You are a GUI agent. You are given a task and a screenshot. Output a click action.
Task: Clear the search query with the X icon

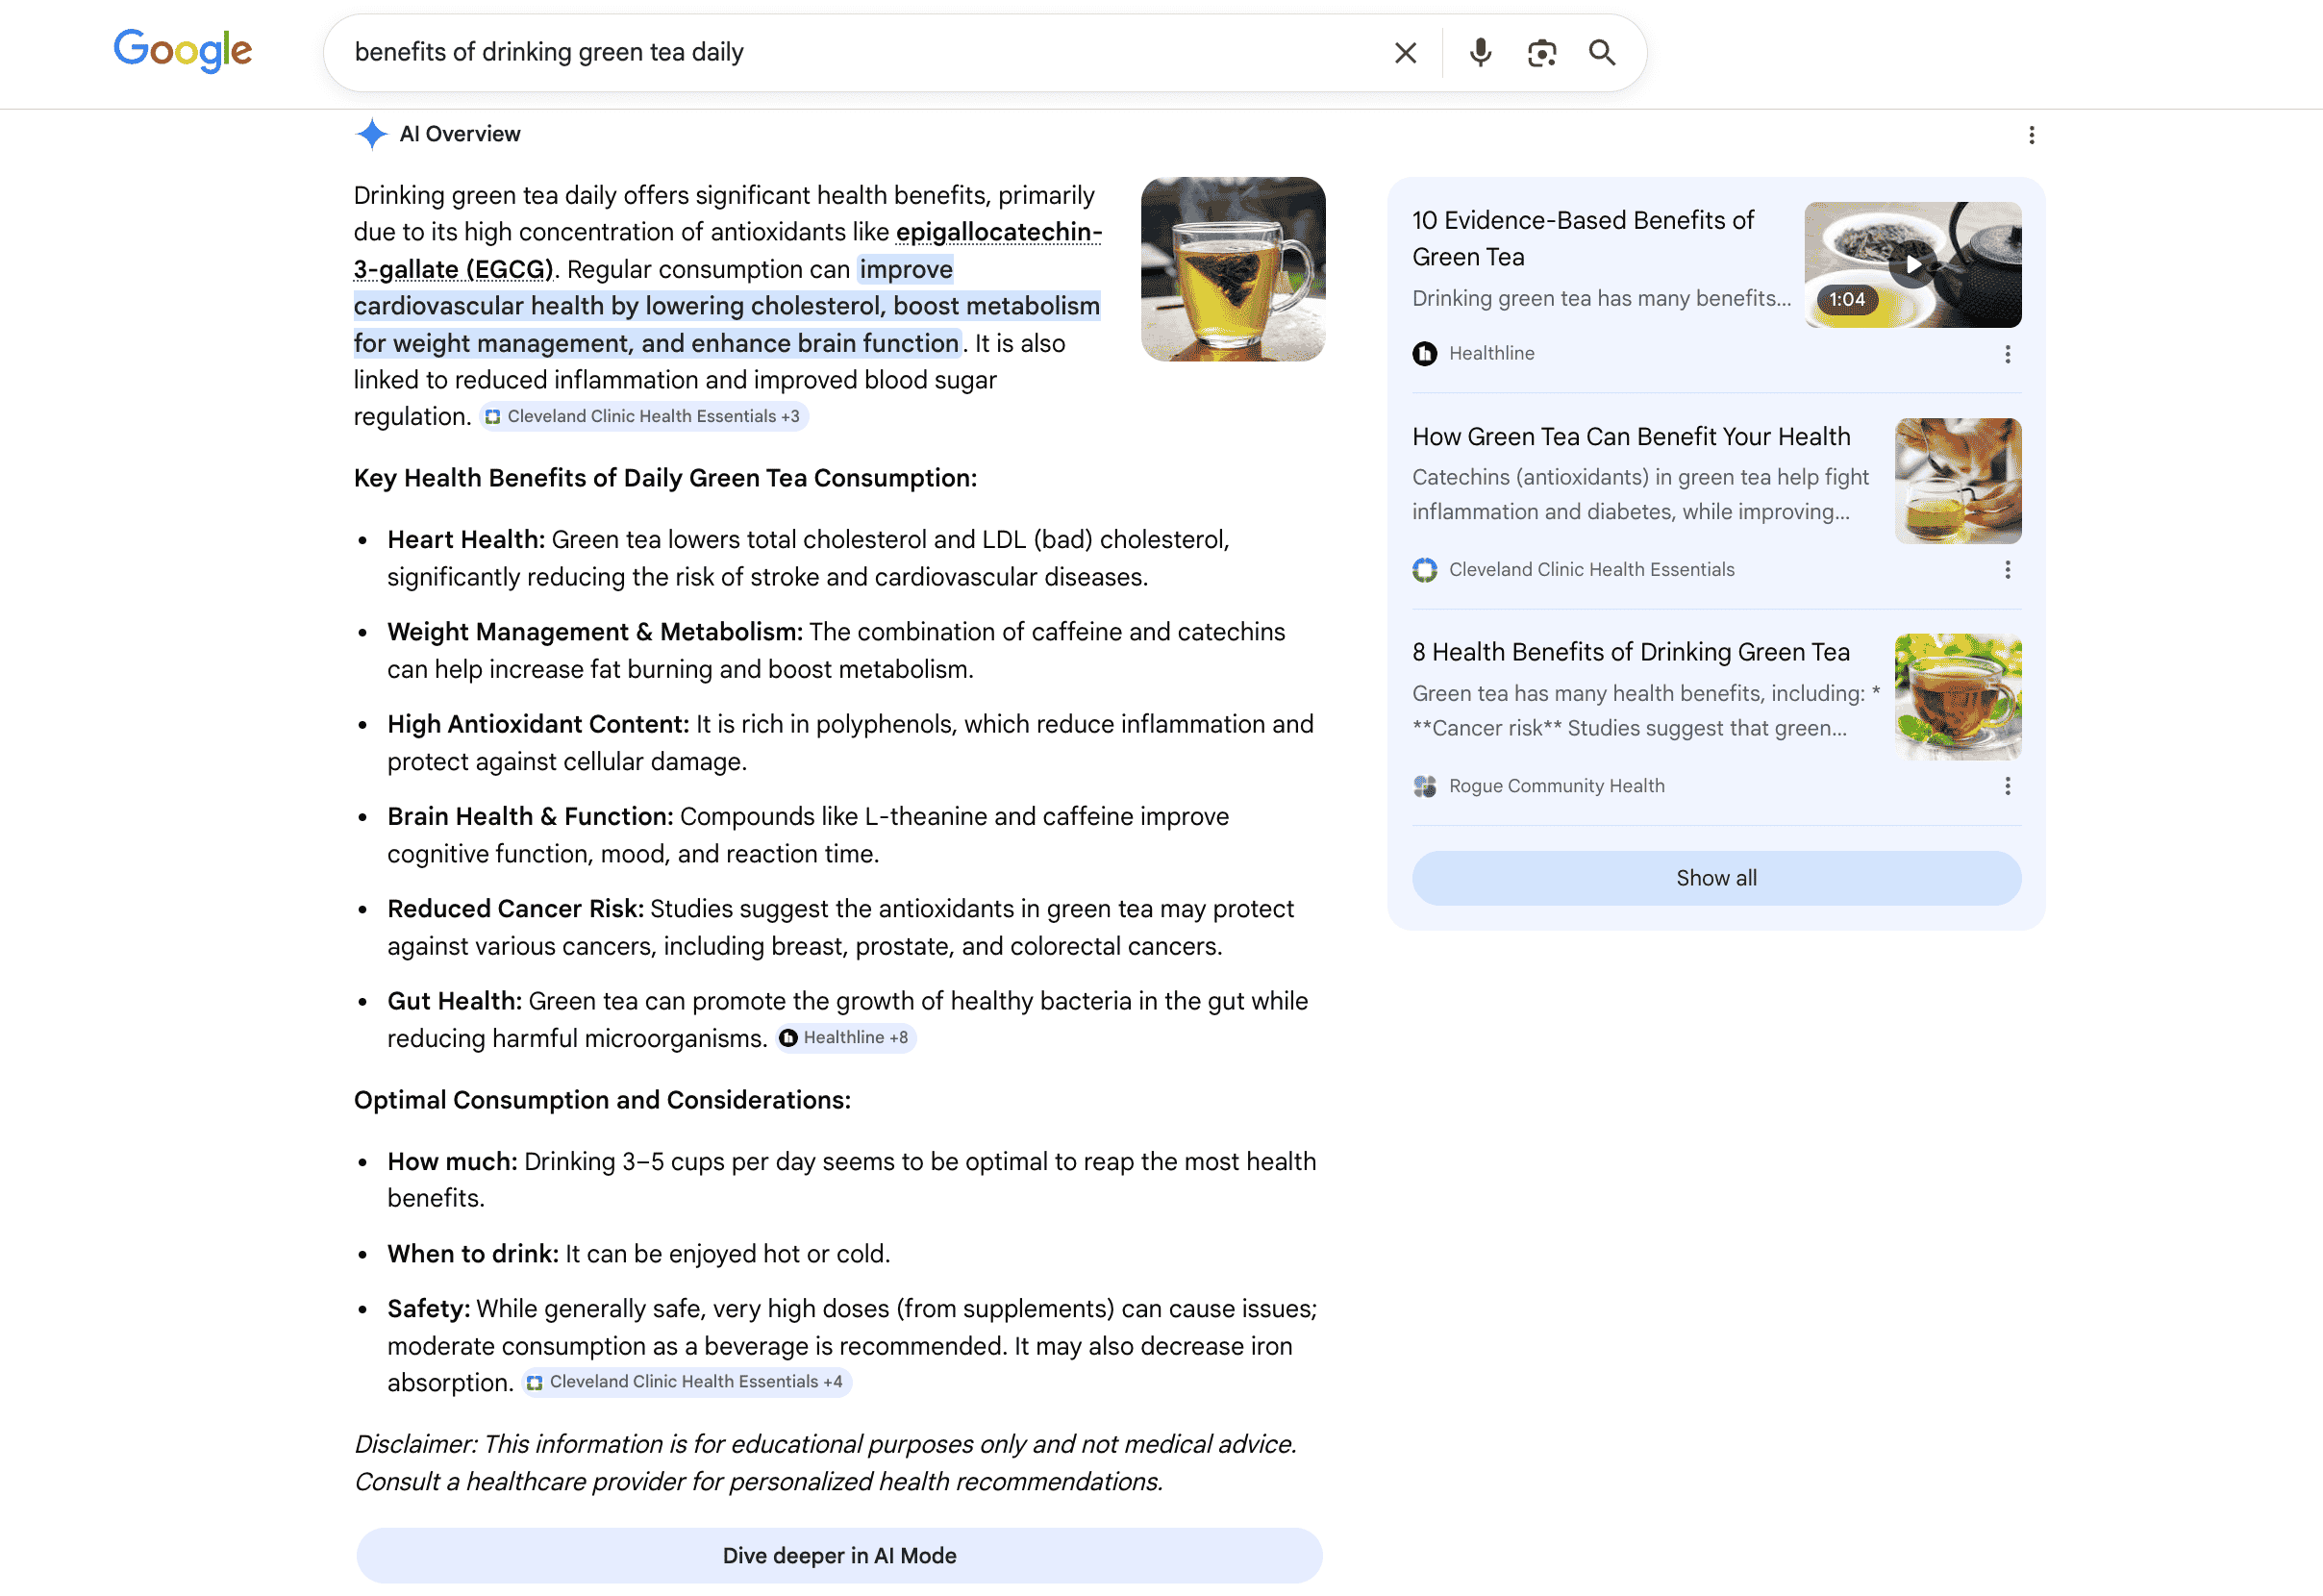pyautogui.click(x=1405, y=53)
